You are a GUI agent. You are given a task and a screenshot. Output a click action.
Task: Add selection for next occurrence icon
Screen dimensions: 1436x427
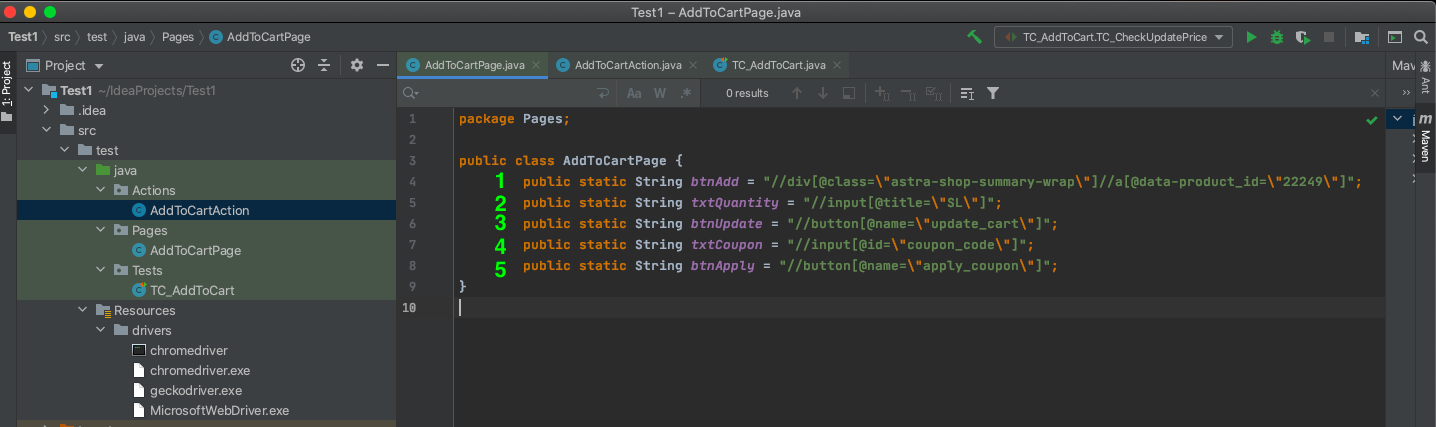882,93
